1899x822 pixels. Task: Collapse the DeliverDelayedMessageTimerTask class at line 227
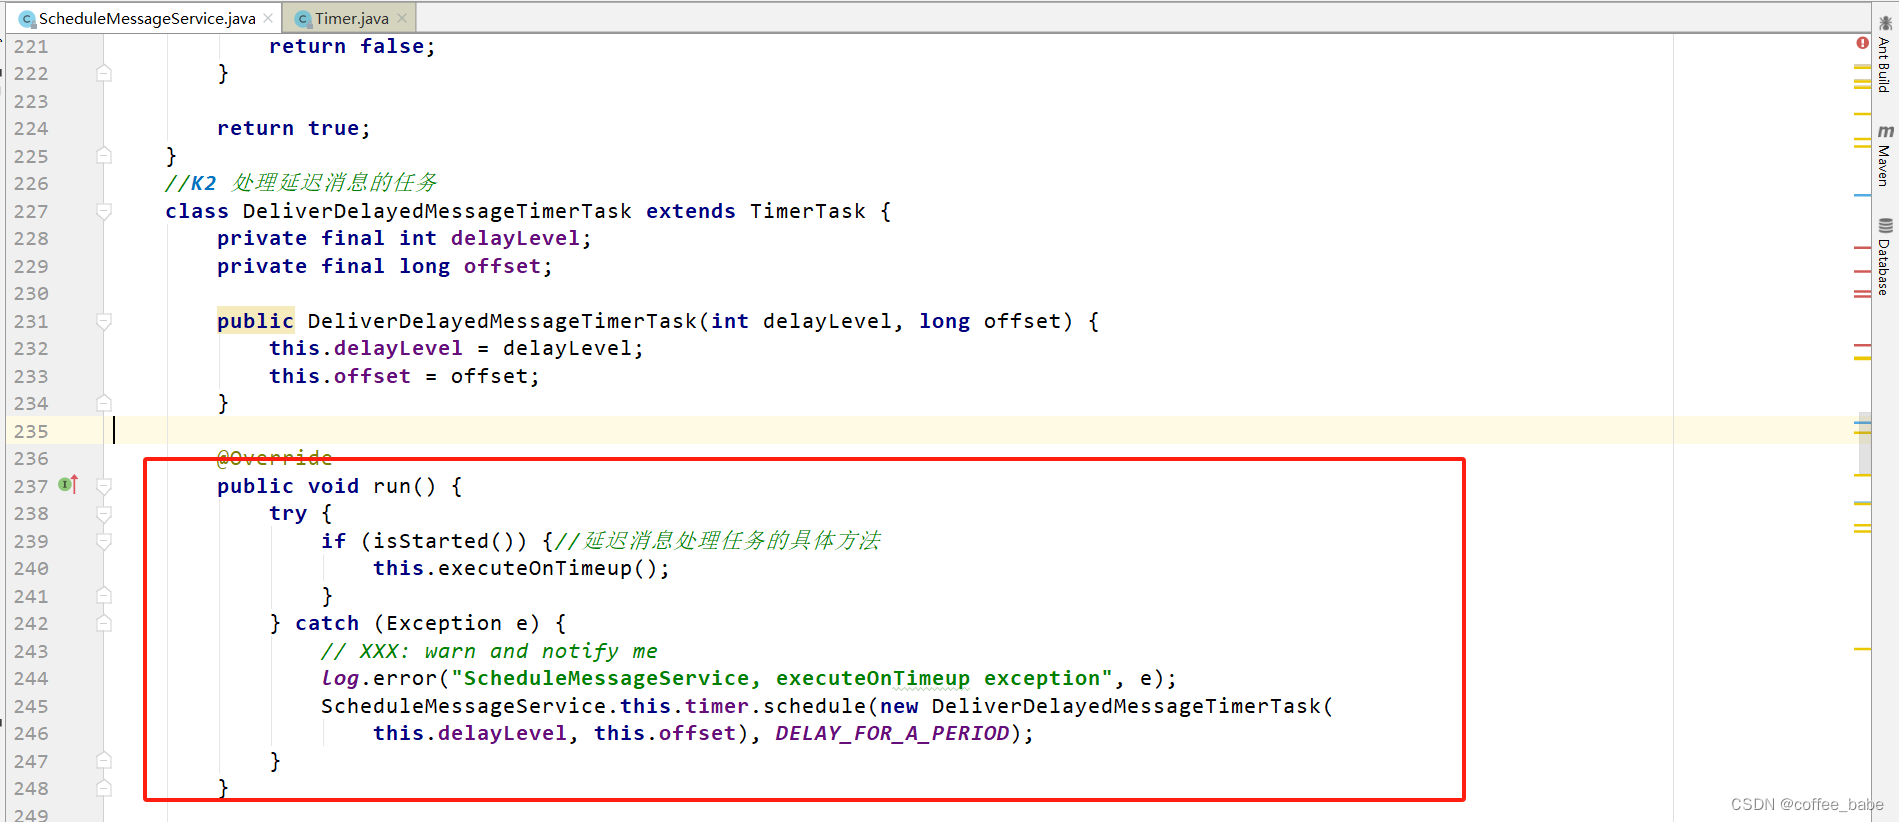[104, 211]
